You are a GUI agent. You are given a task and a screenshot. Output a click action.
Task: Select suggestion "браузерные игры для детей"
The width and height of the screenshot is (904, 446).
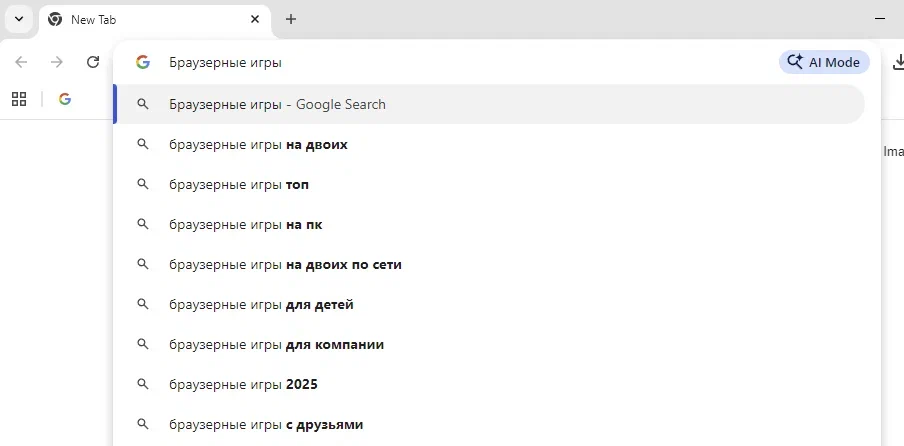261,305
